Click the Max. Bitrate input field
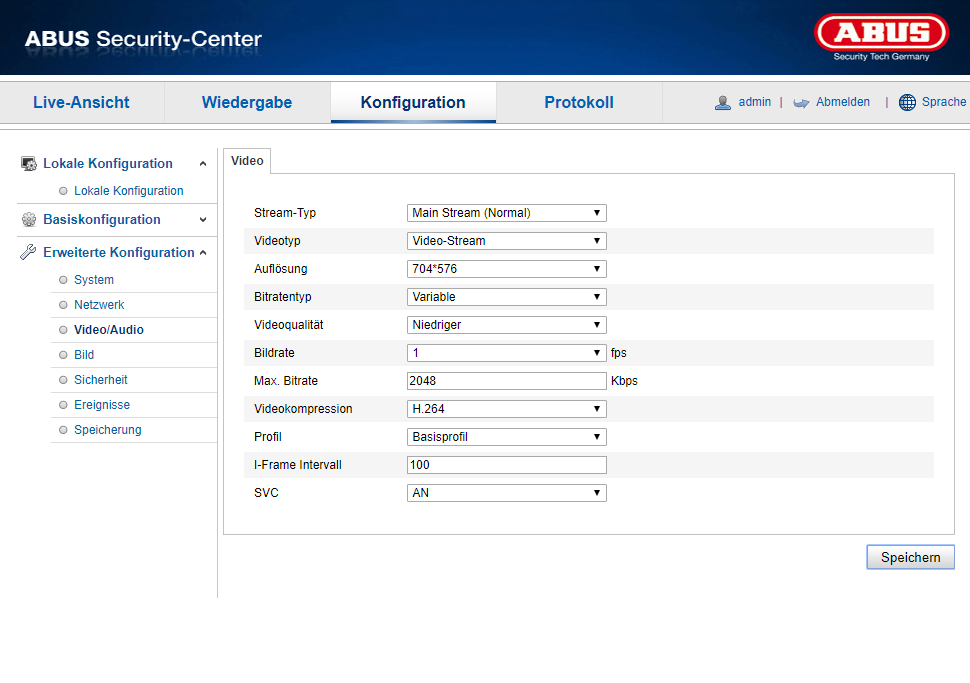 (506, 381)
